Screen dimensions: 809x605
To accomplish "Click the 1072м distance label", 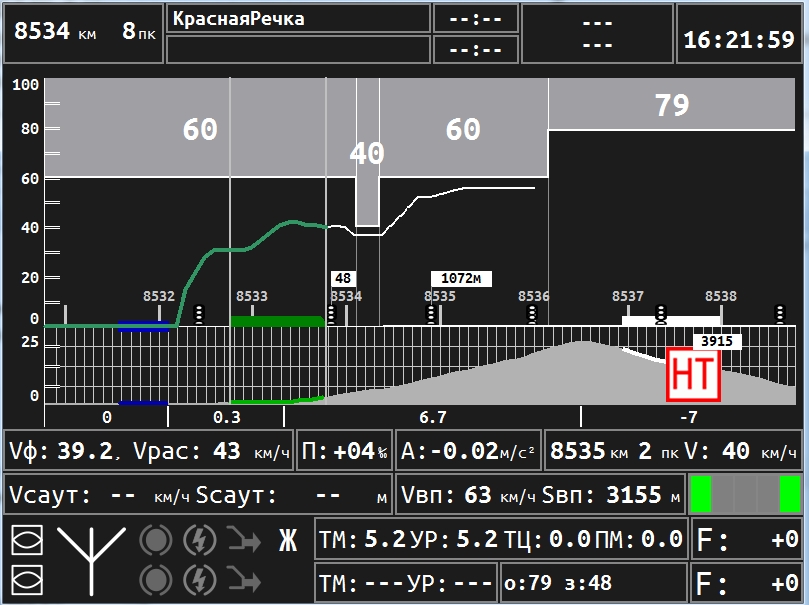I will (x=461, y=279).
